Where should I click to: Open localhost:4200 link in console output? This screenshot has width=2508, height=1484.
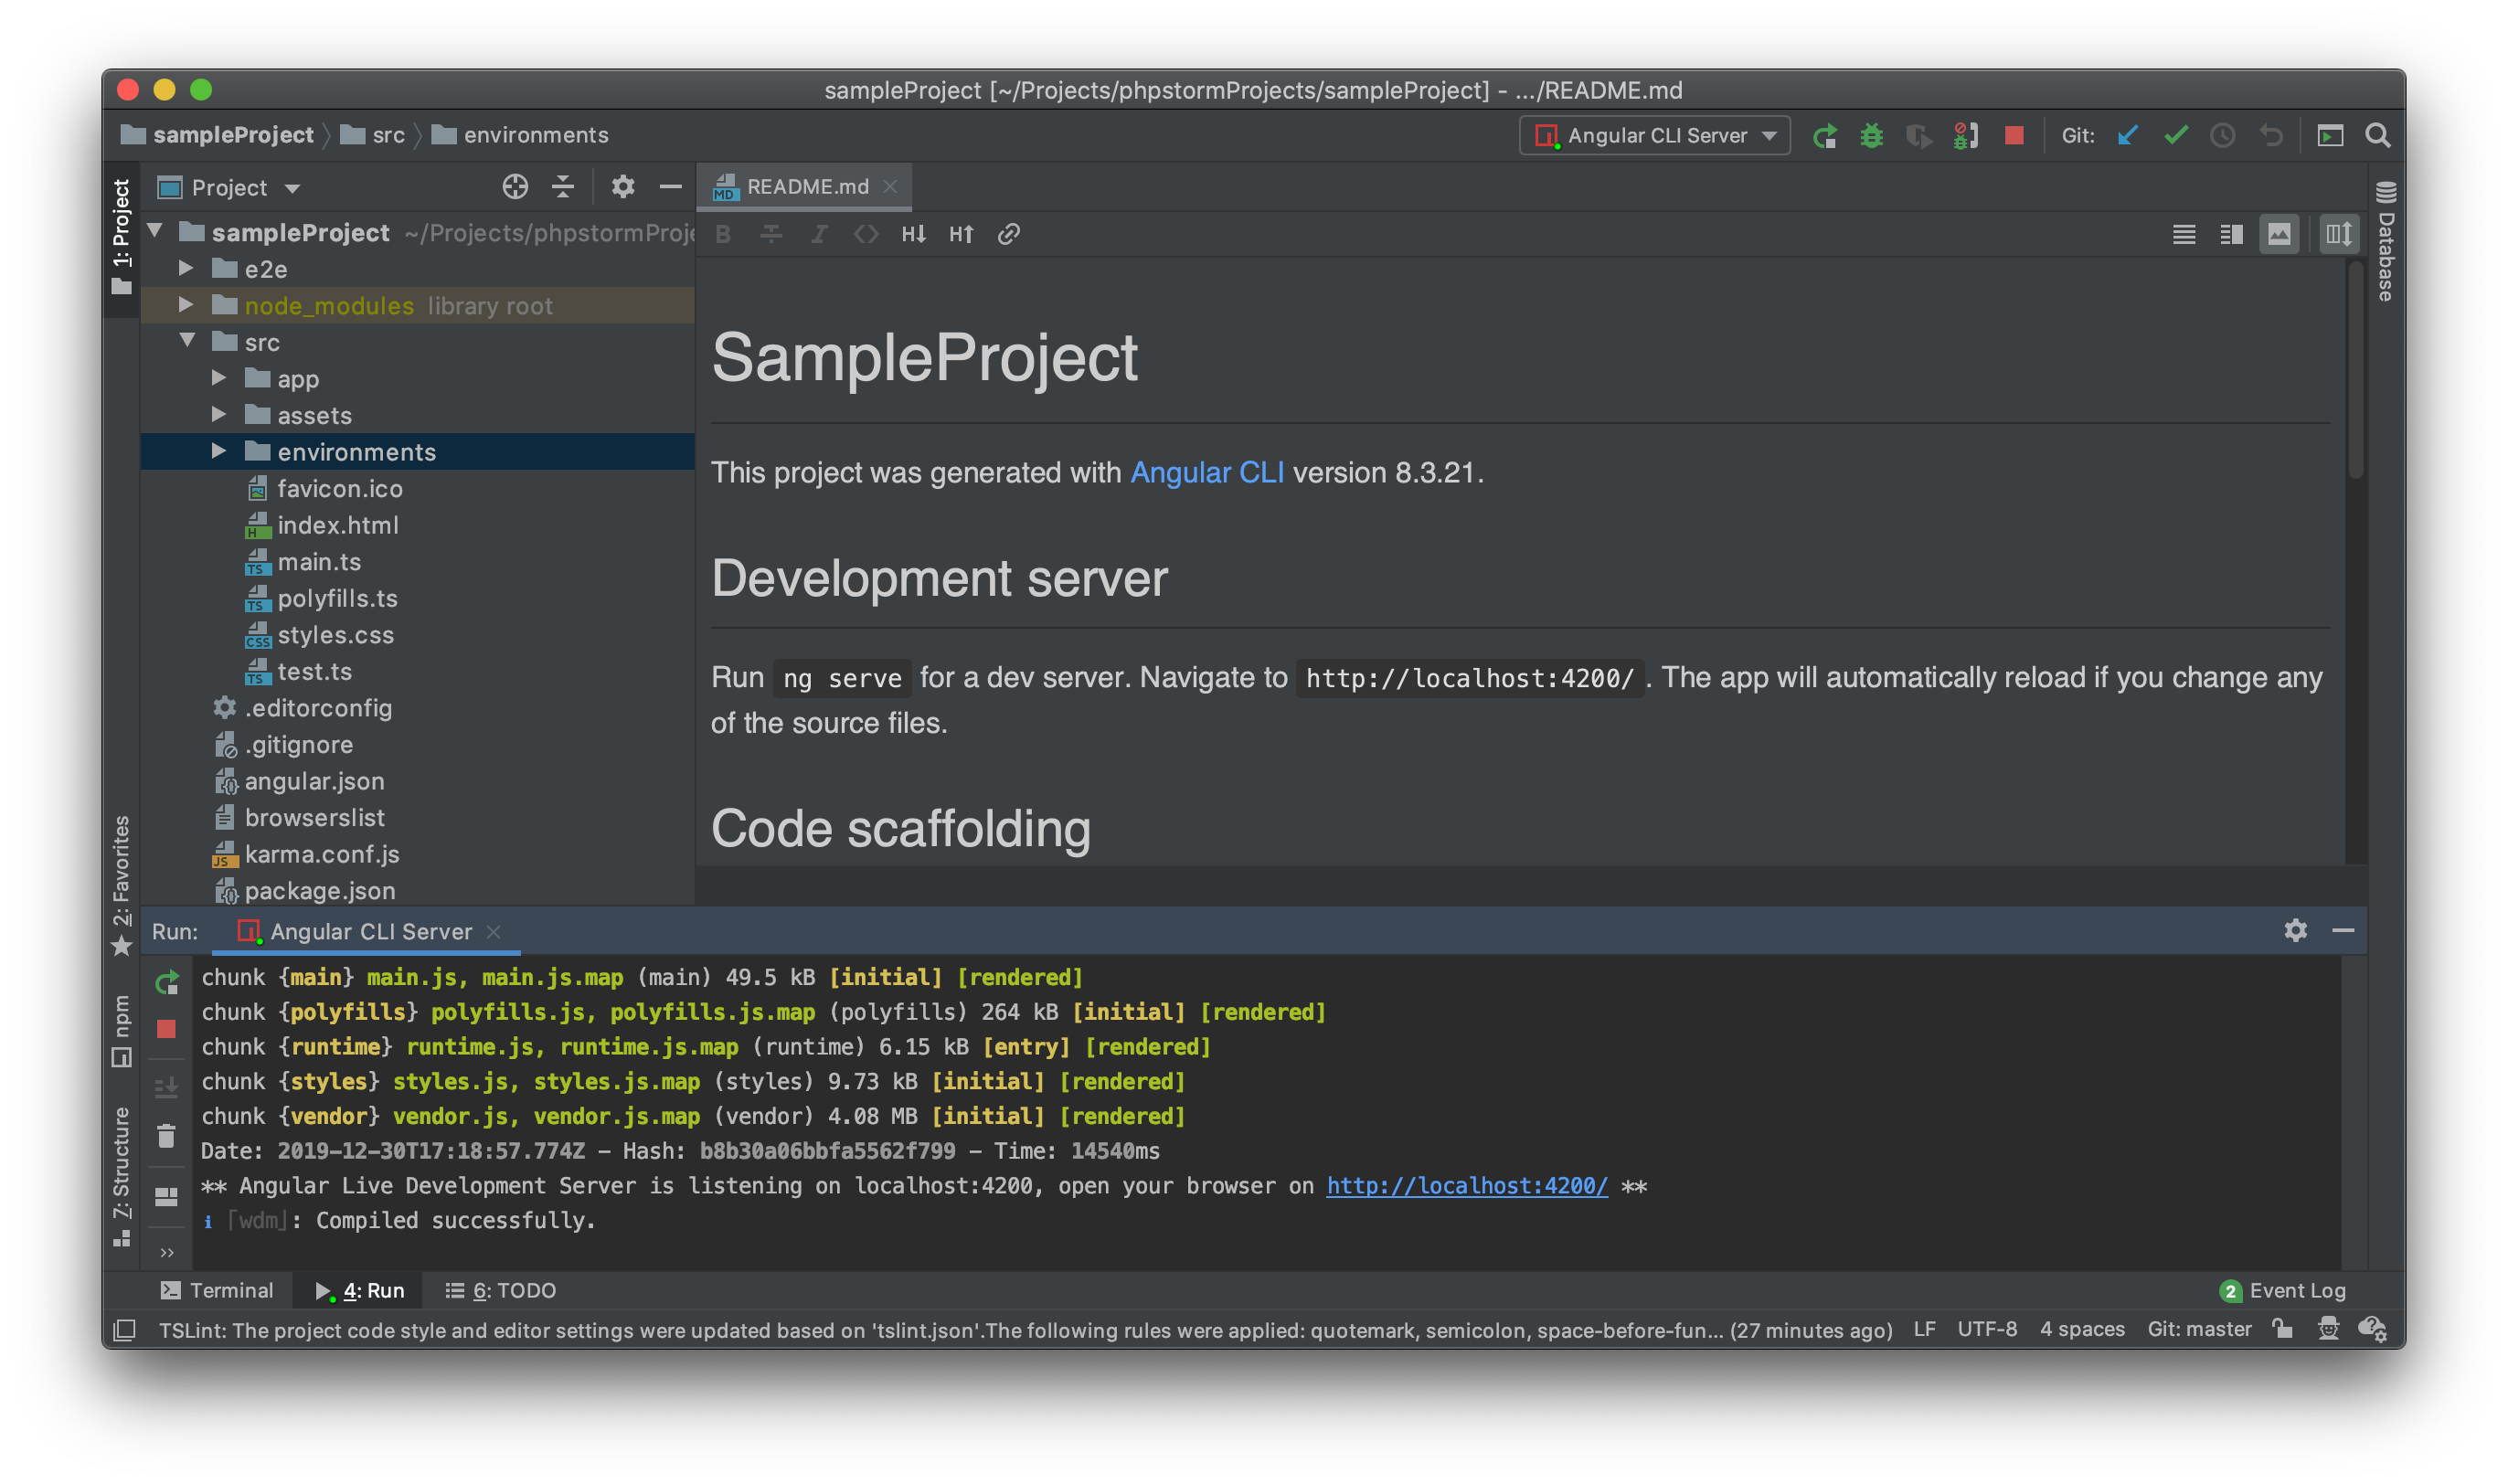[x=1466, y=1186]
